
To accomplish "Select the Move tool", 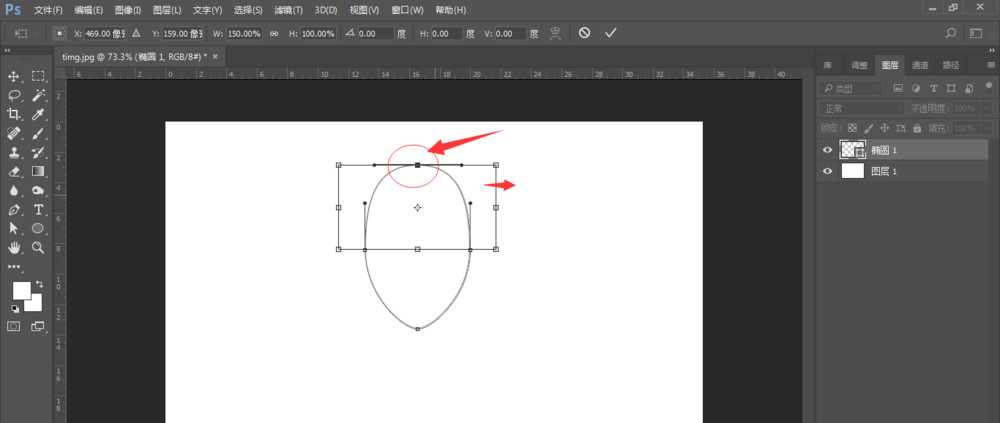I will click(x=14, y=76).
